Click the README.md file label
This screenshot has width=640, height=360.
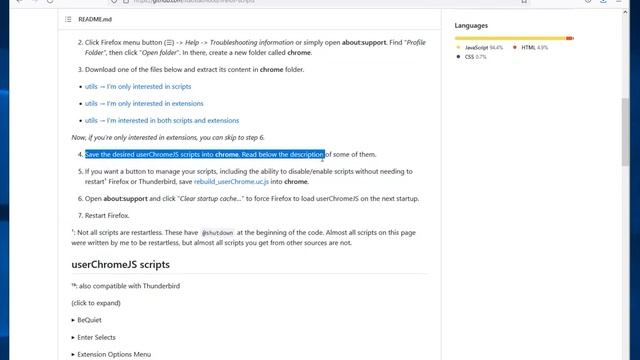click(95, 19)
